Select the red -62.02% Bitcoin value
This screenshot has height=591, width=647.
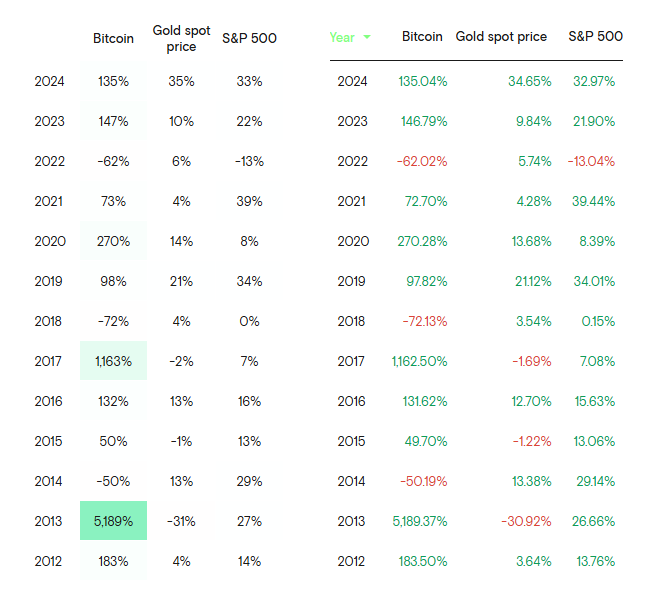[421, 161]
